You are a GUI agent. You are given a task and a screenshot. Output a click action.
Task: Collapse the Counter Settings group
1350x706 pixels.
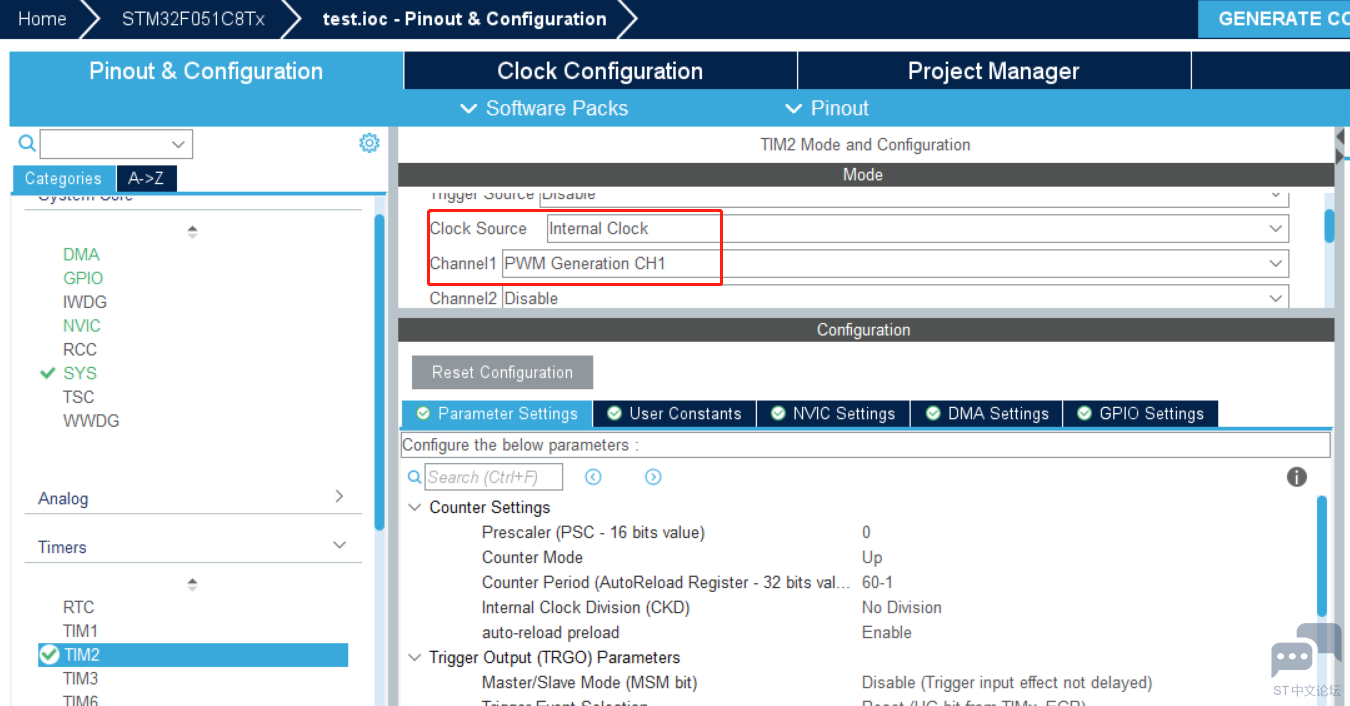[x=414, y=507]
